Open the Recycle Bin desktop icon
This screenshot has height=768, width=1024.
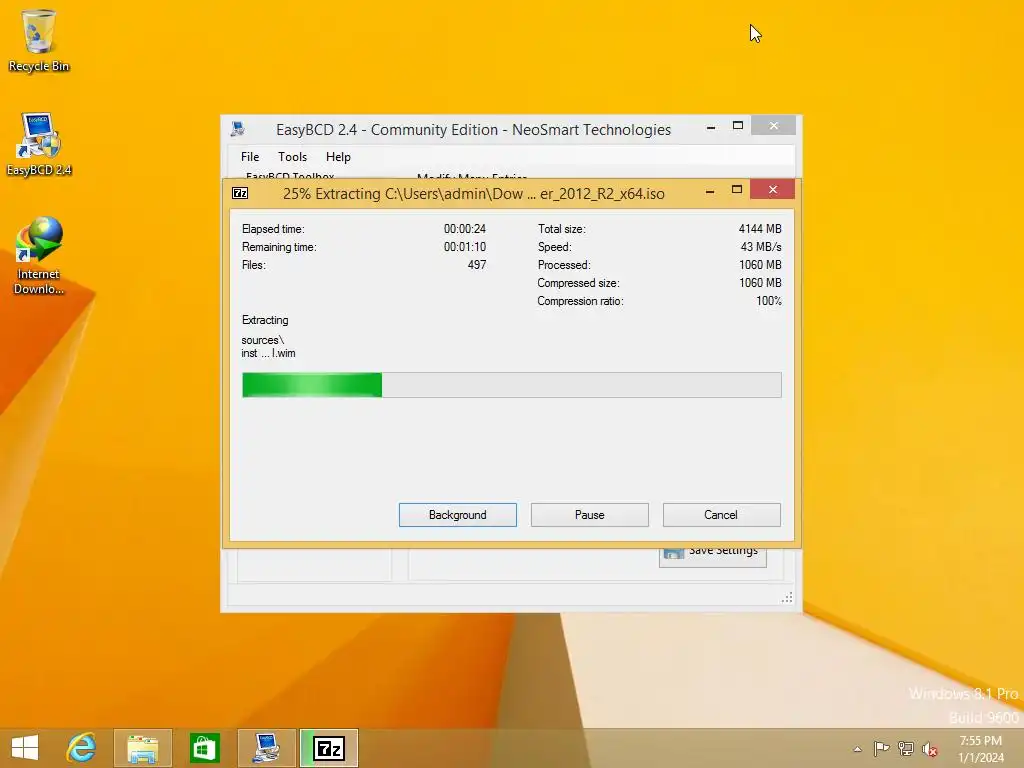pyautogui.click(x=39, y=40)
